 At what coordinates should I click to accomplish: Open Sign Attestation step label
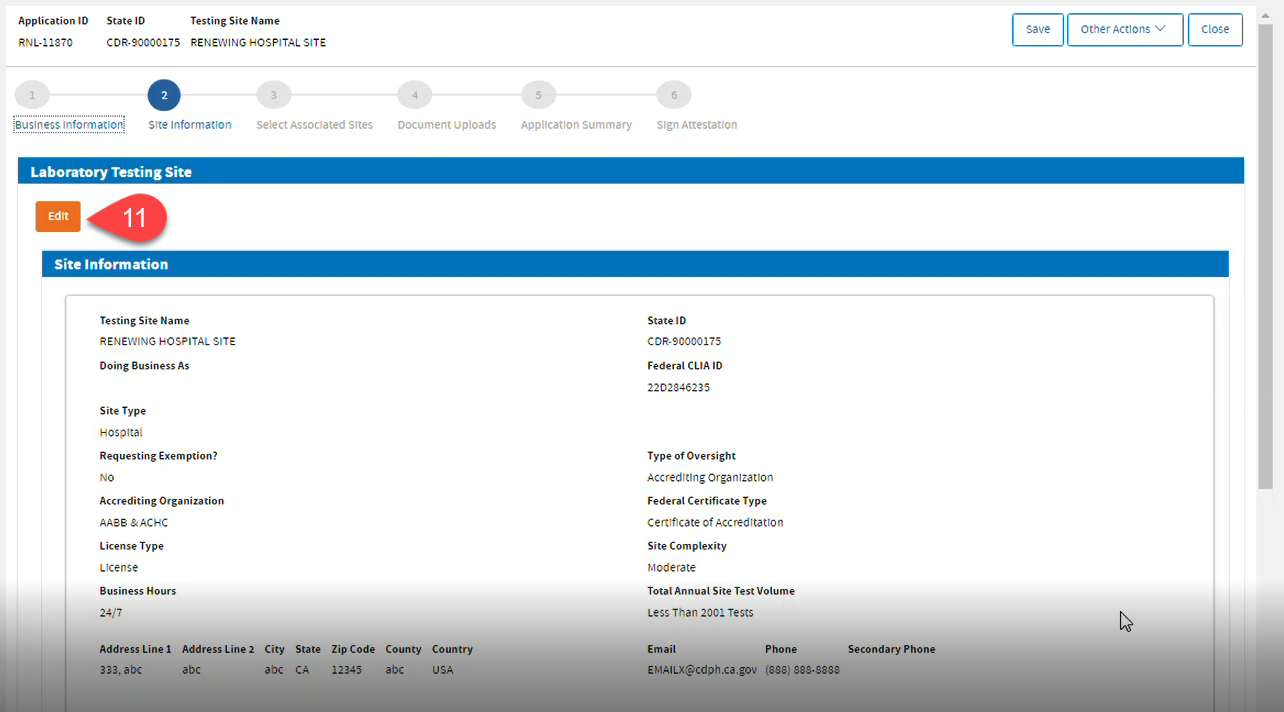tap(697, 125)
